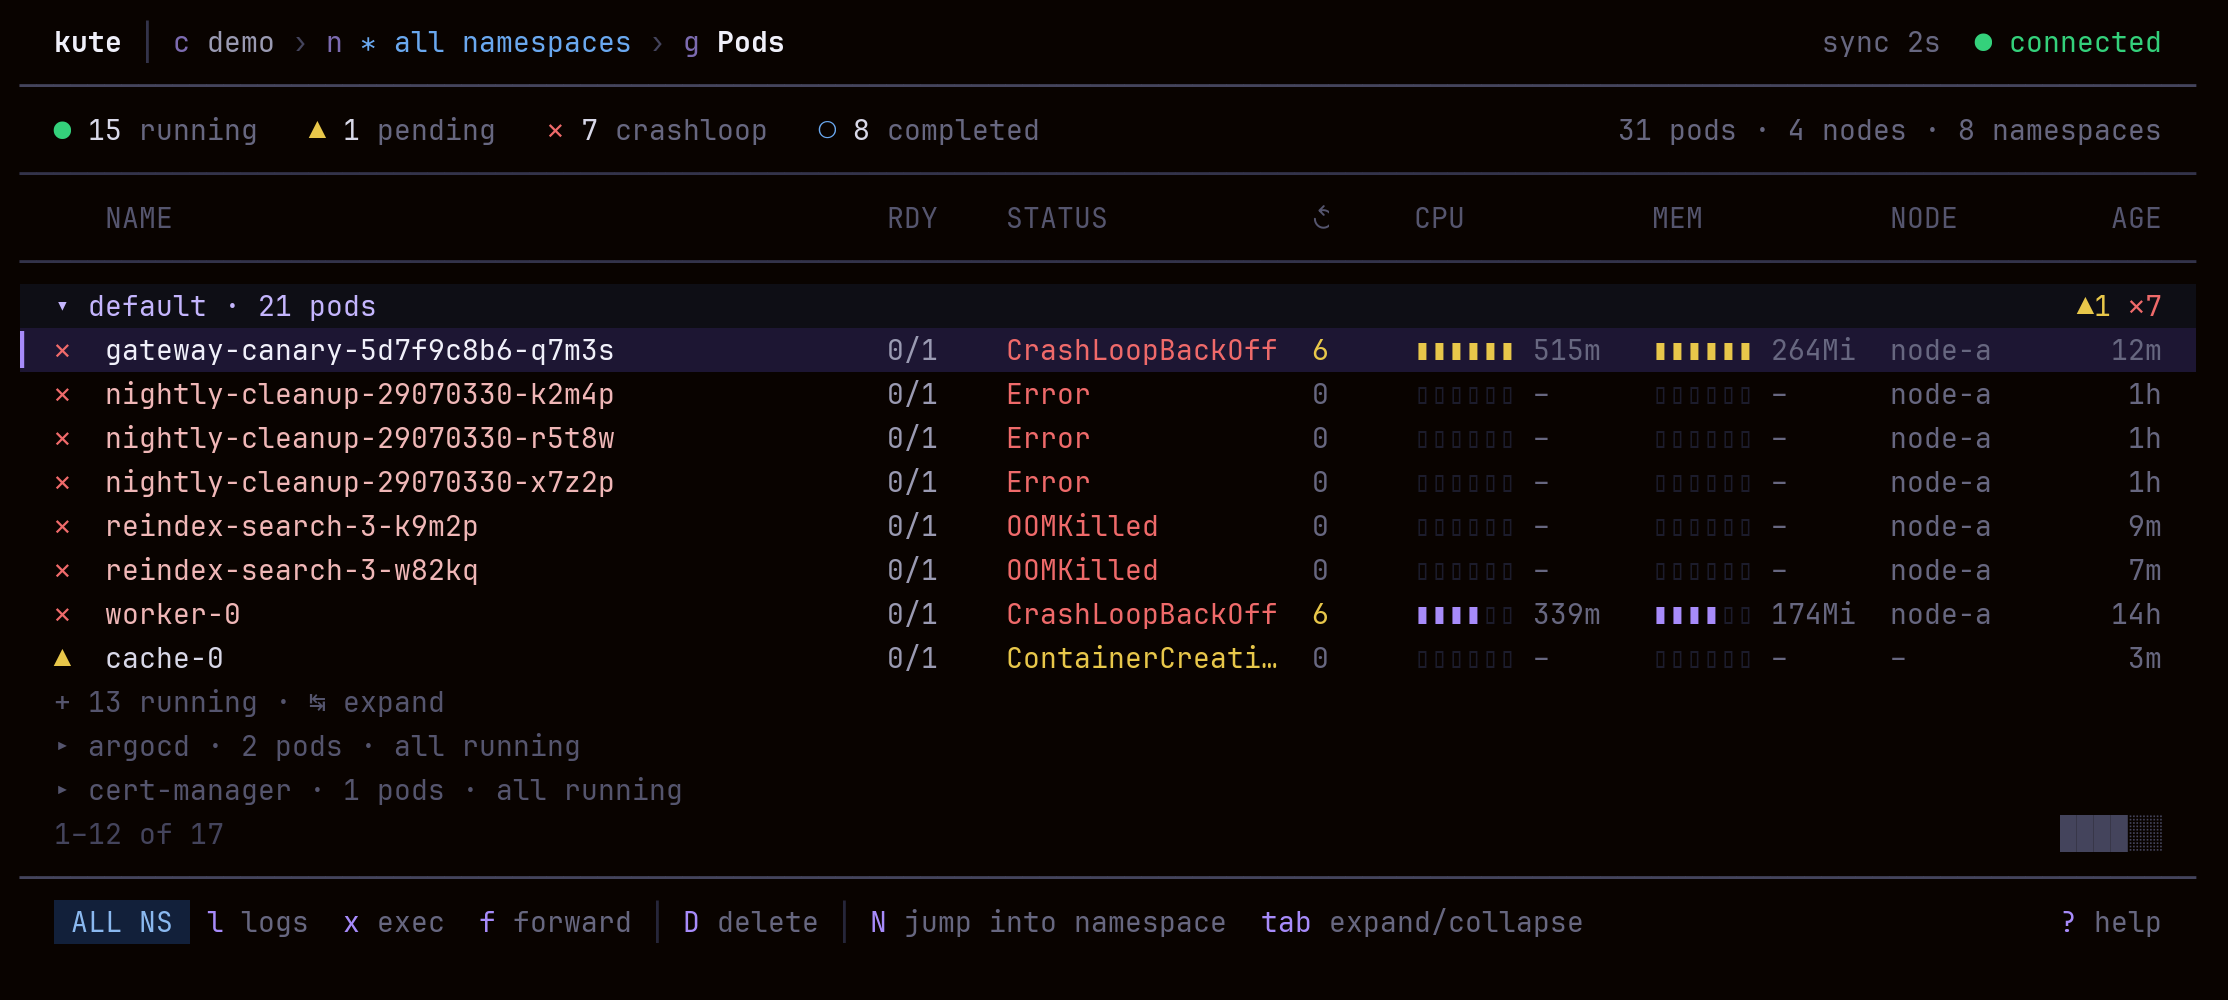
Task: Click the l logs shortcut
Action: click(x=258, y=922)
